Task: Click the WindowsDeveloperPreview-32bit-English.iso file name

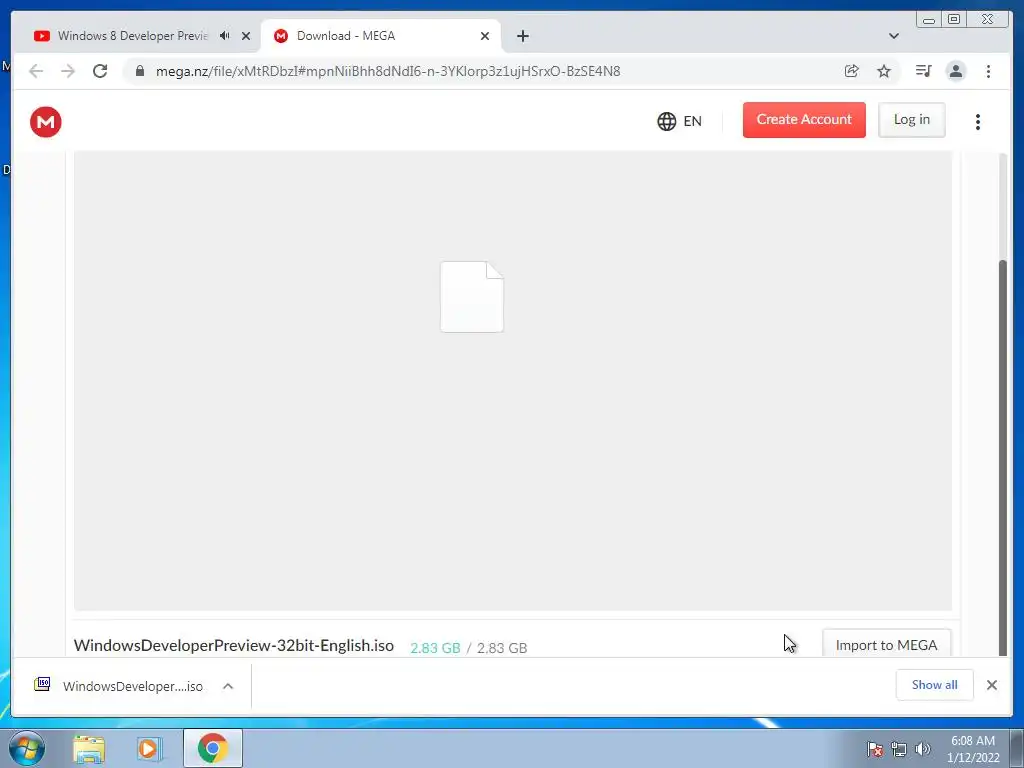Action: click(x=234, y=645)
